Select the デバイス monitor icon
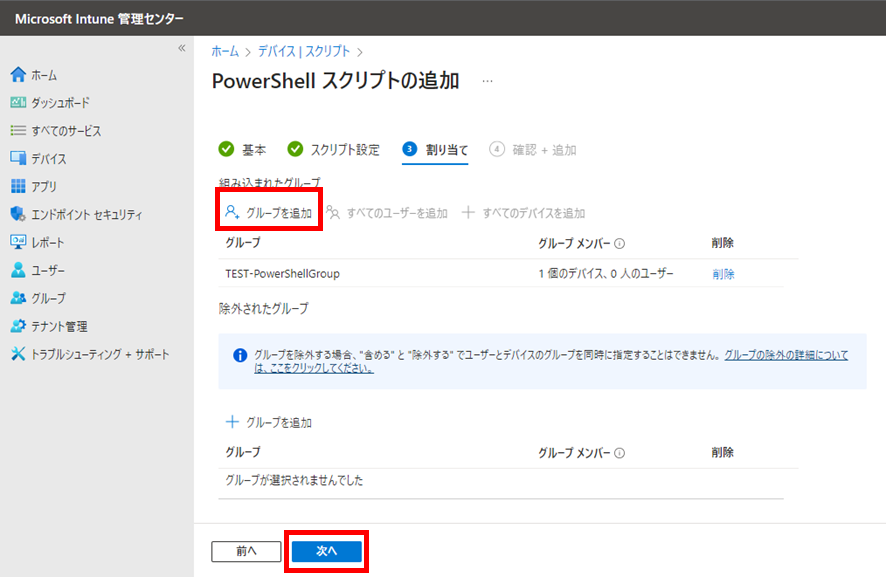 (x=18, y=158)
